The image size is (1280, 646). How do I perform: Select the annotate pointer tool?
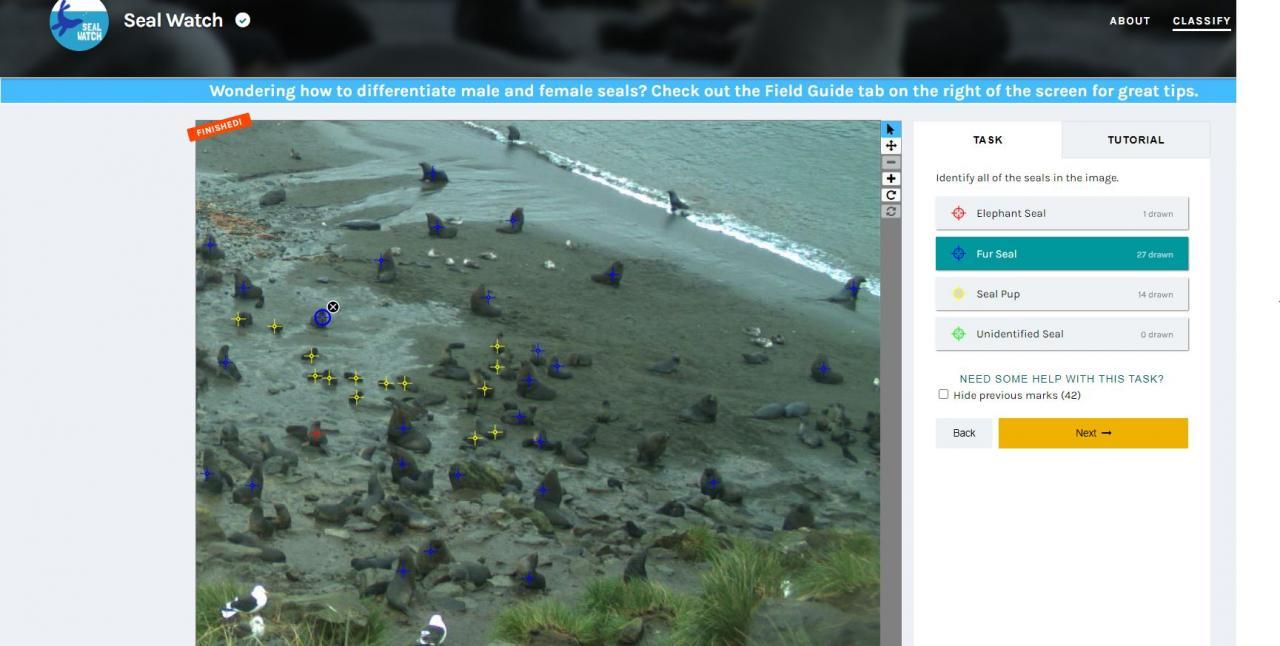coord(891,129)
